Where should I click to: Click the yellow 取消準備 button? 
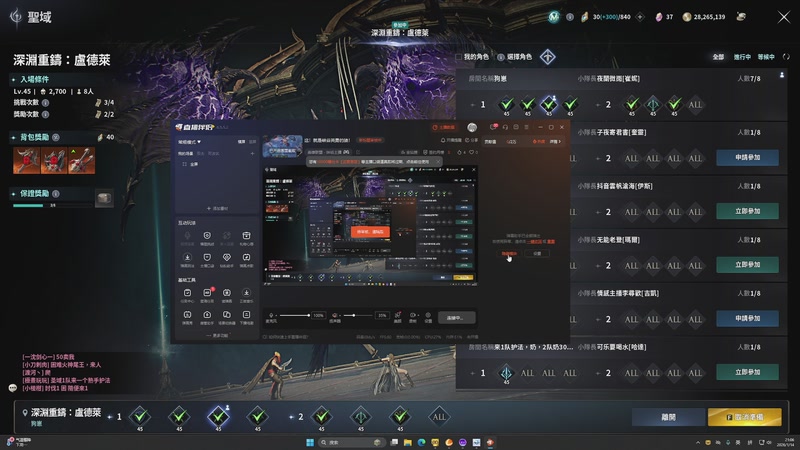[744, 417]
